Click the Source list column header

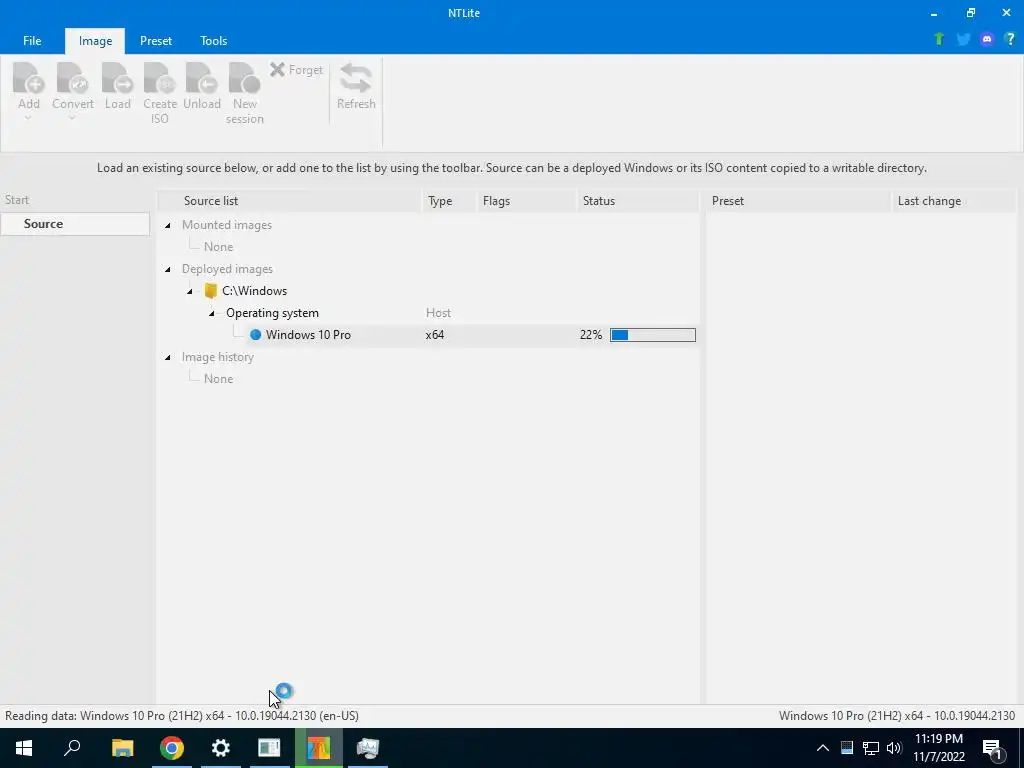(289, 200)
